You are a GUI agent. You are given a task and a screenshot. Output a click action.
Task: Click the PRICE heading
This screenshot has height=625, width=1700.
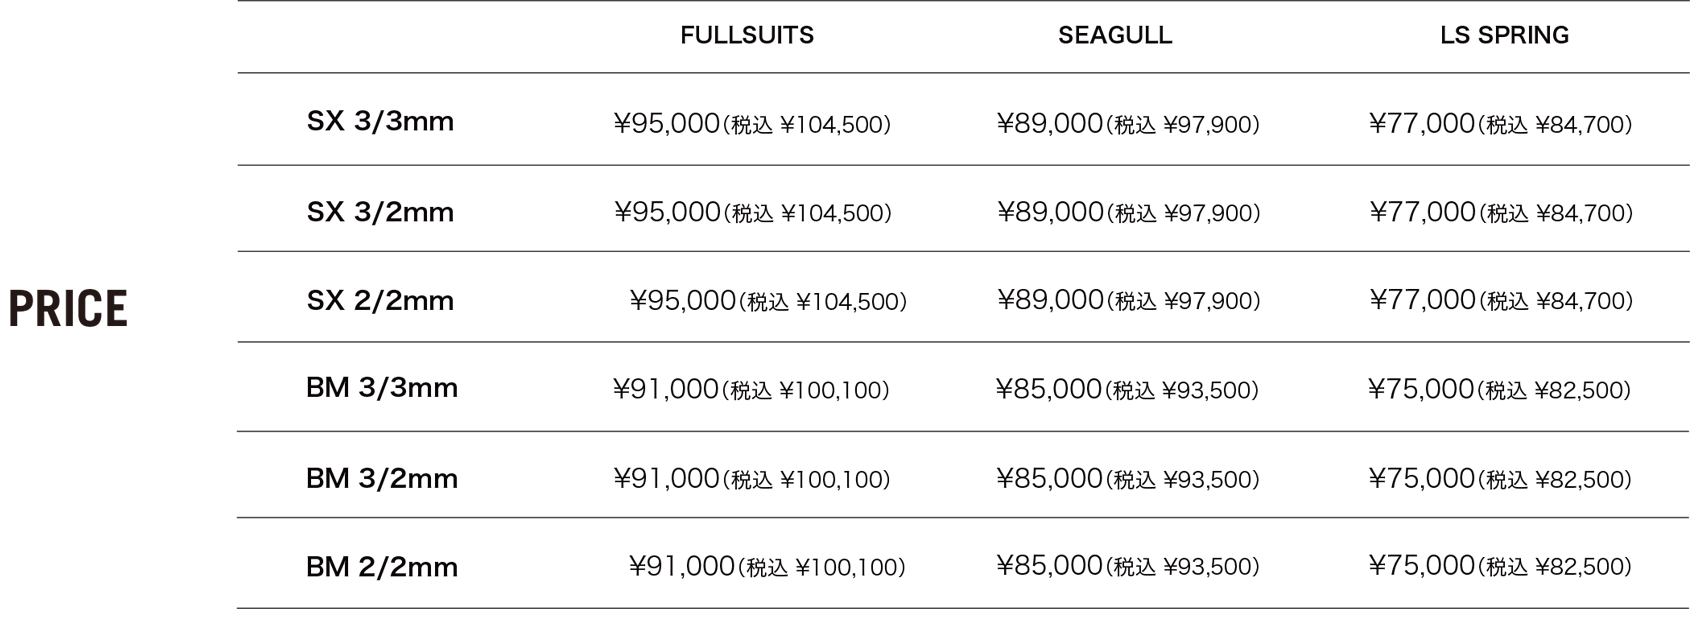pyautogui.click(x=68, y=308)
